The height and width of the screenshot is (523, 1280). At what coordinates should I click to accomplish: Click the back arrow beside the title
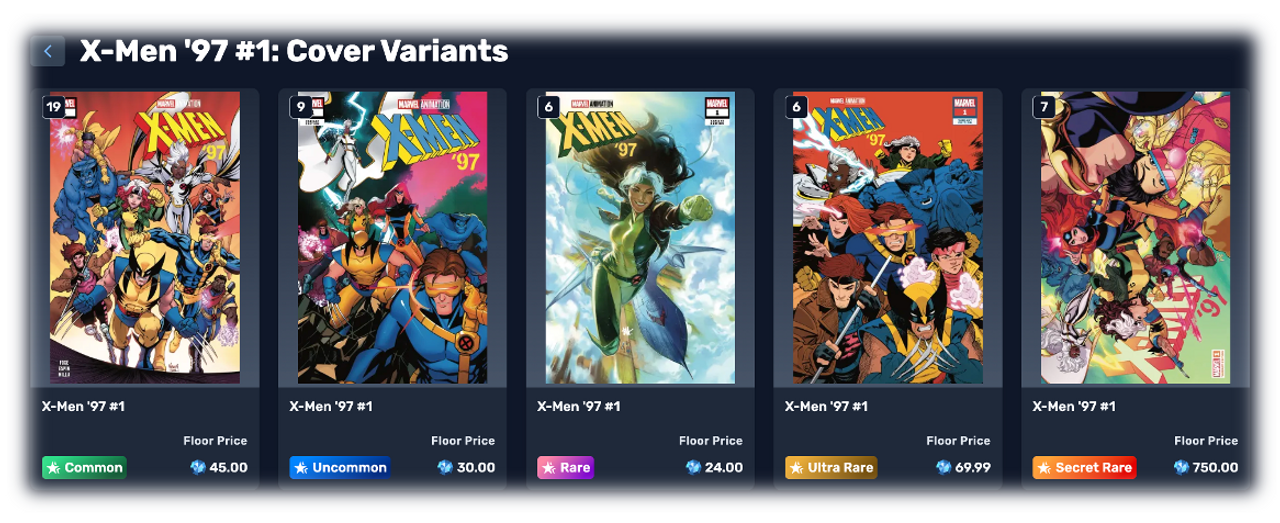(48, 51)
